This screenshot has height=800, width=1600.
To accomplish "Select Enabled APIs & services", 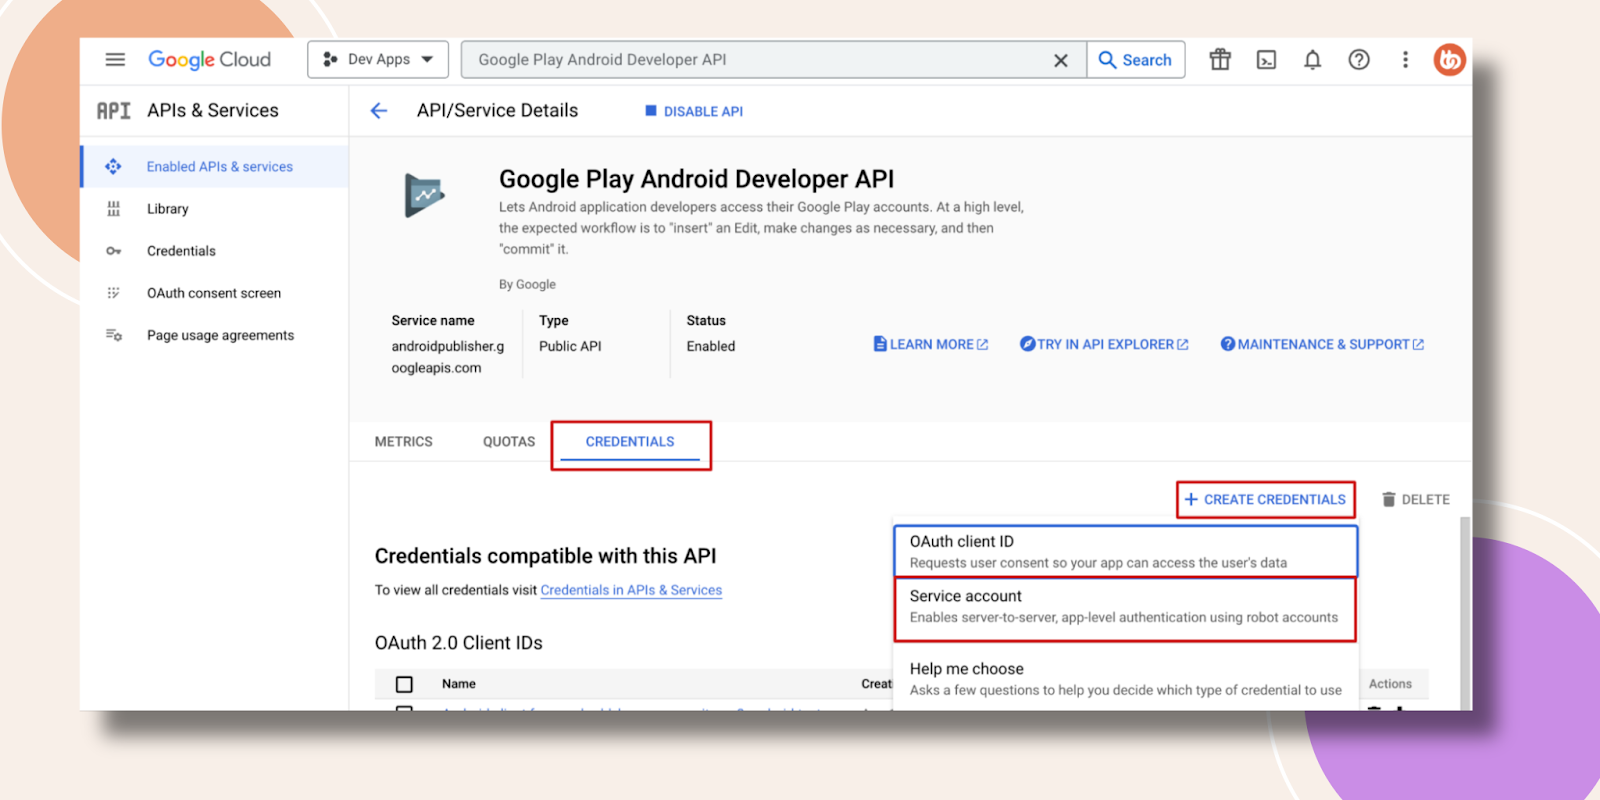I will click(x=215, y=167).
